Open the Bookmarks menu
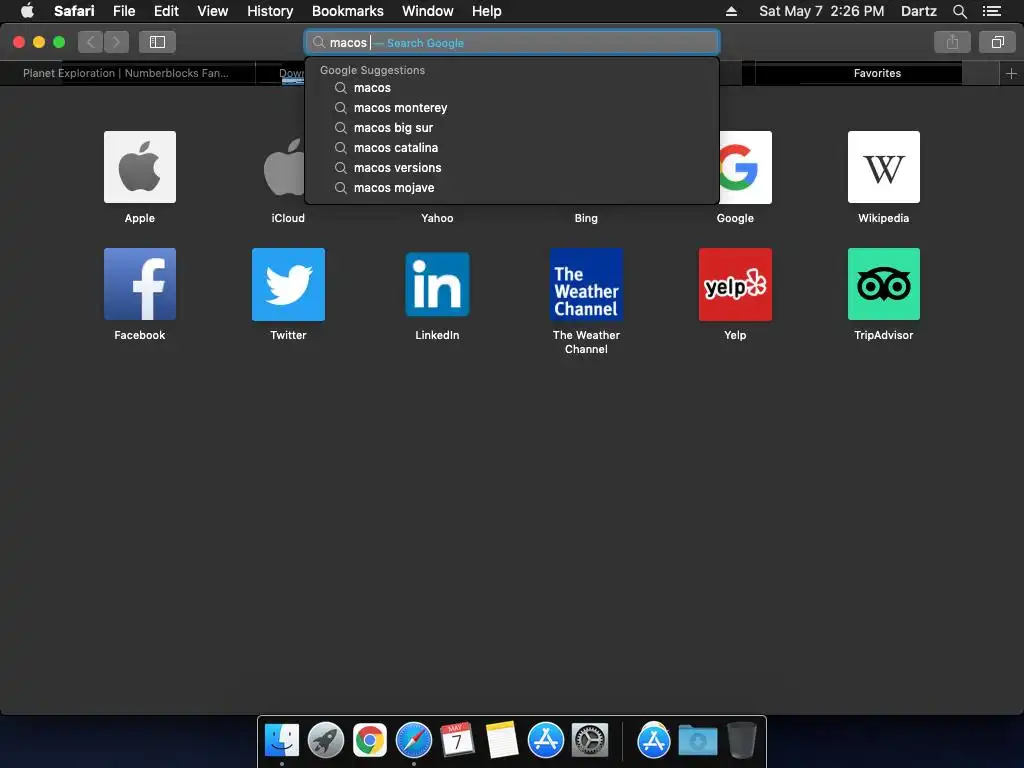Viewport: 1024px width, 768px height. click(x=347, y=11)
